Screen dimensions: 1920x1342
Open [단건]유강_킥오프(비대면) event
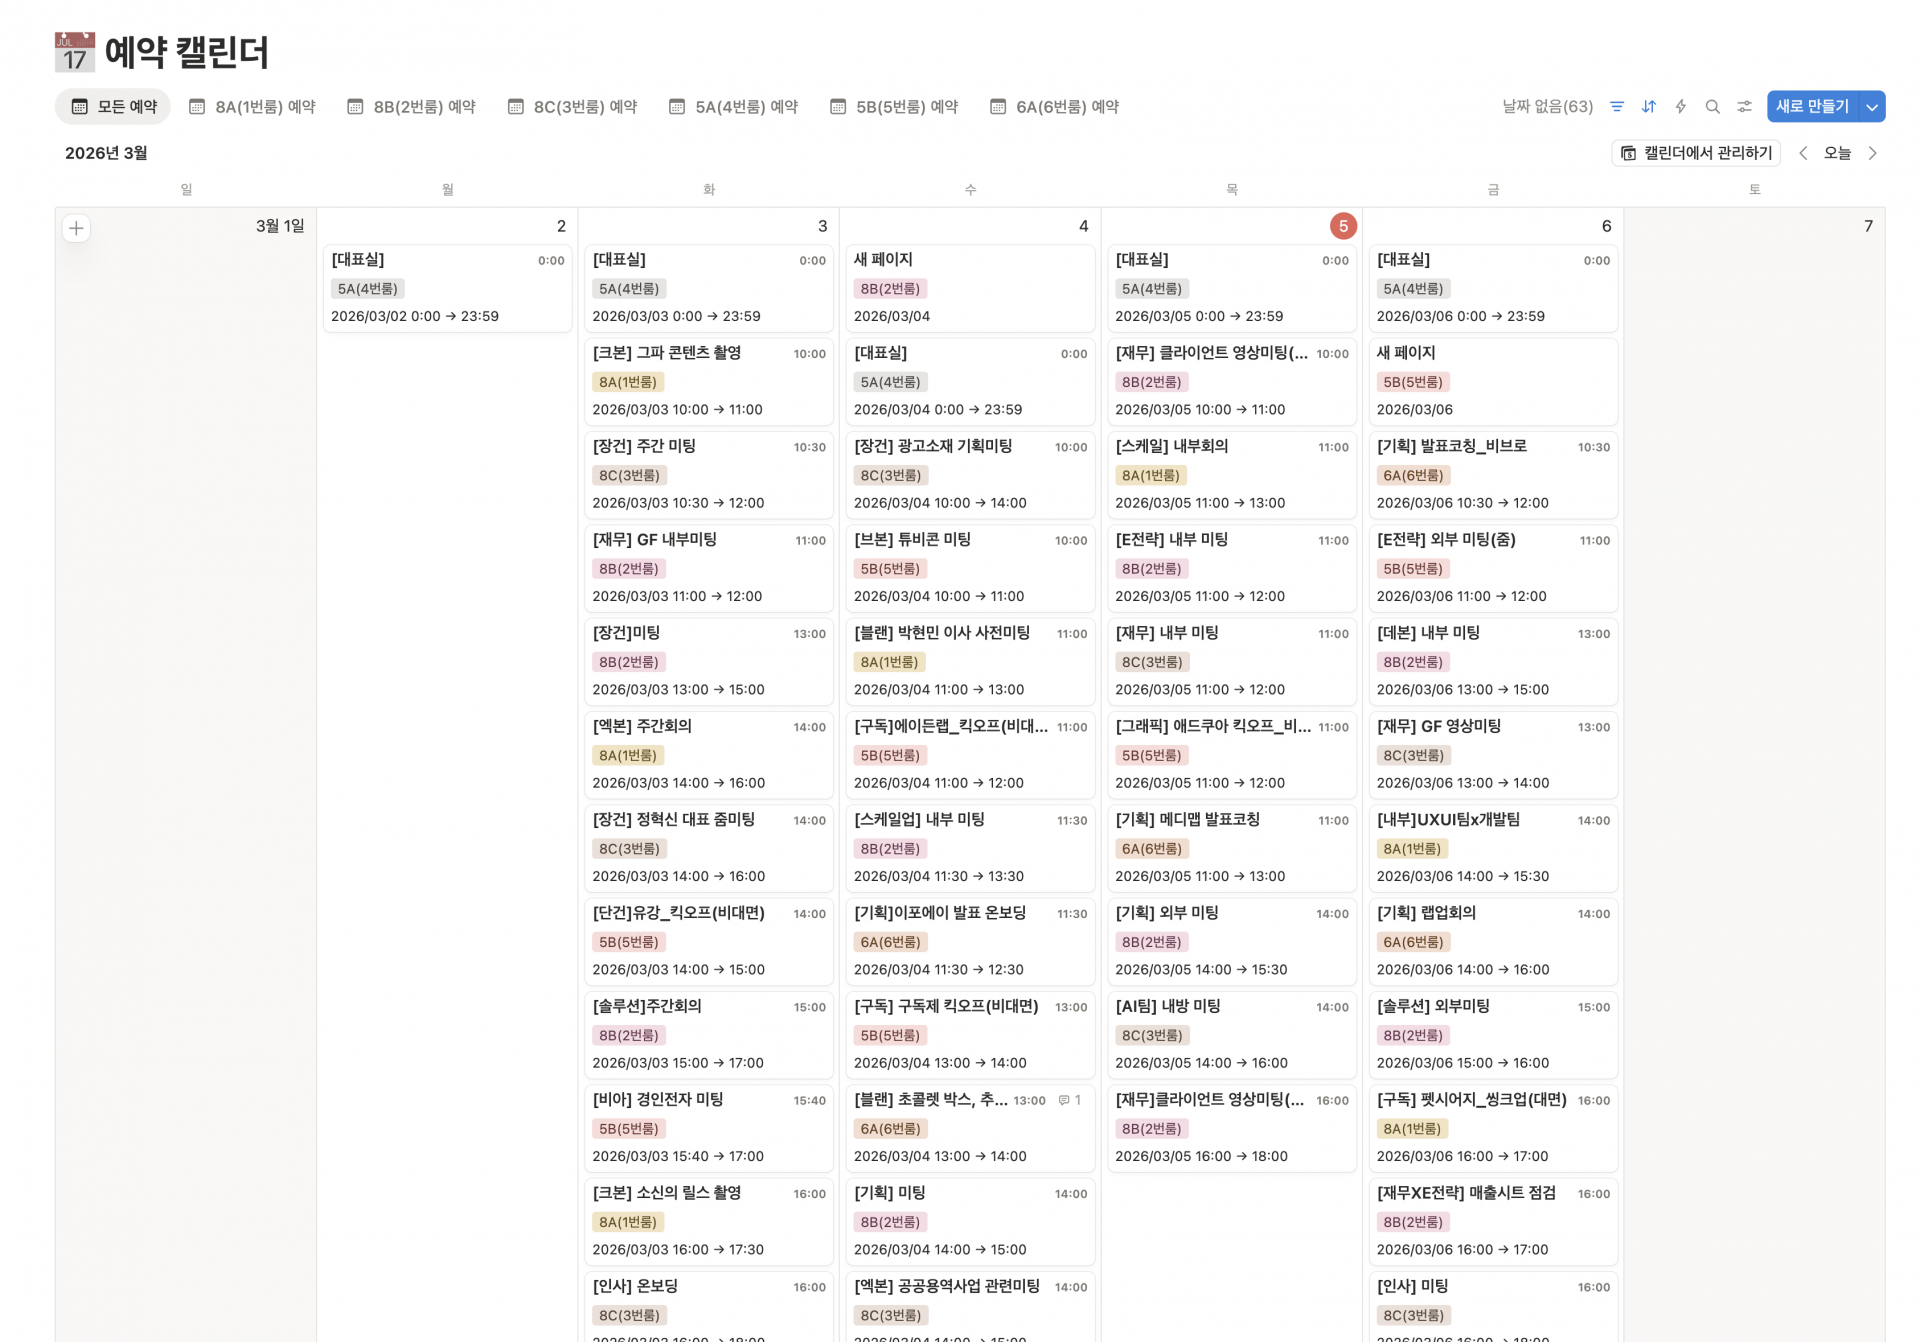tap(709, 941)
